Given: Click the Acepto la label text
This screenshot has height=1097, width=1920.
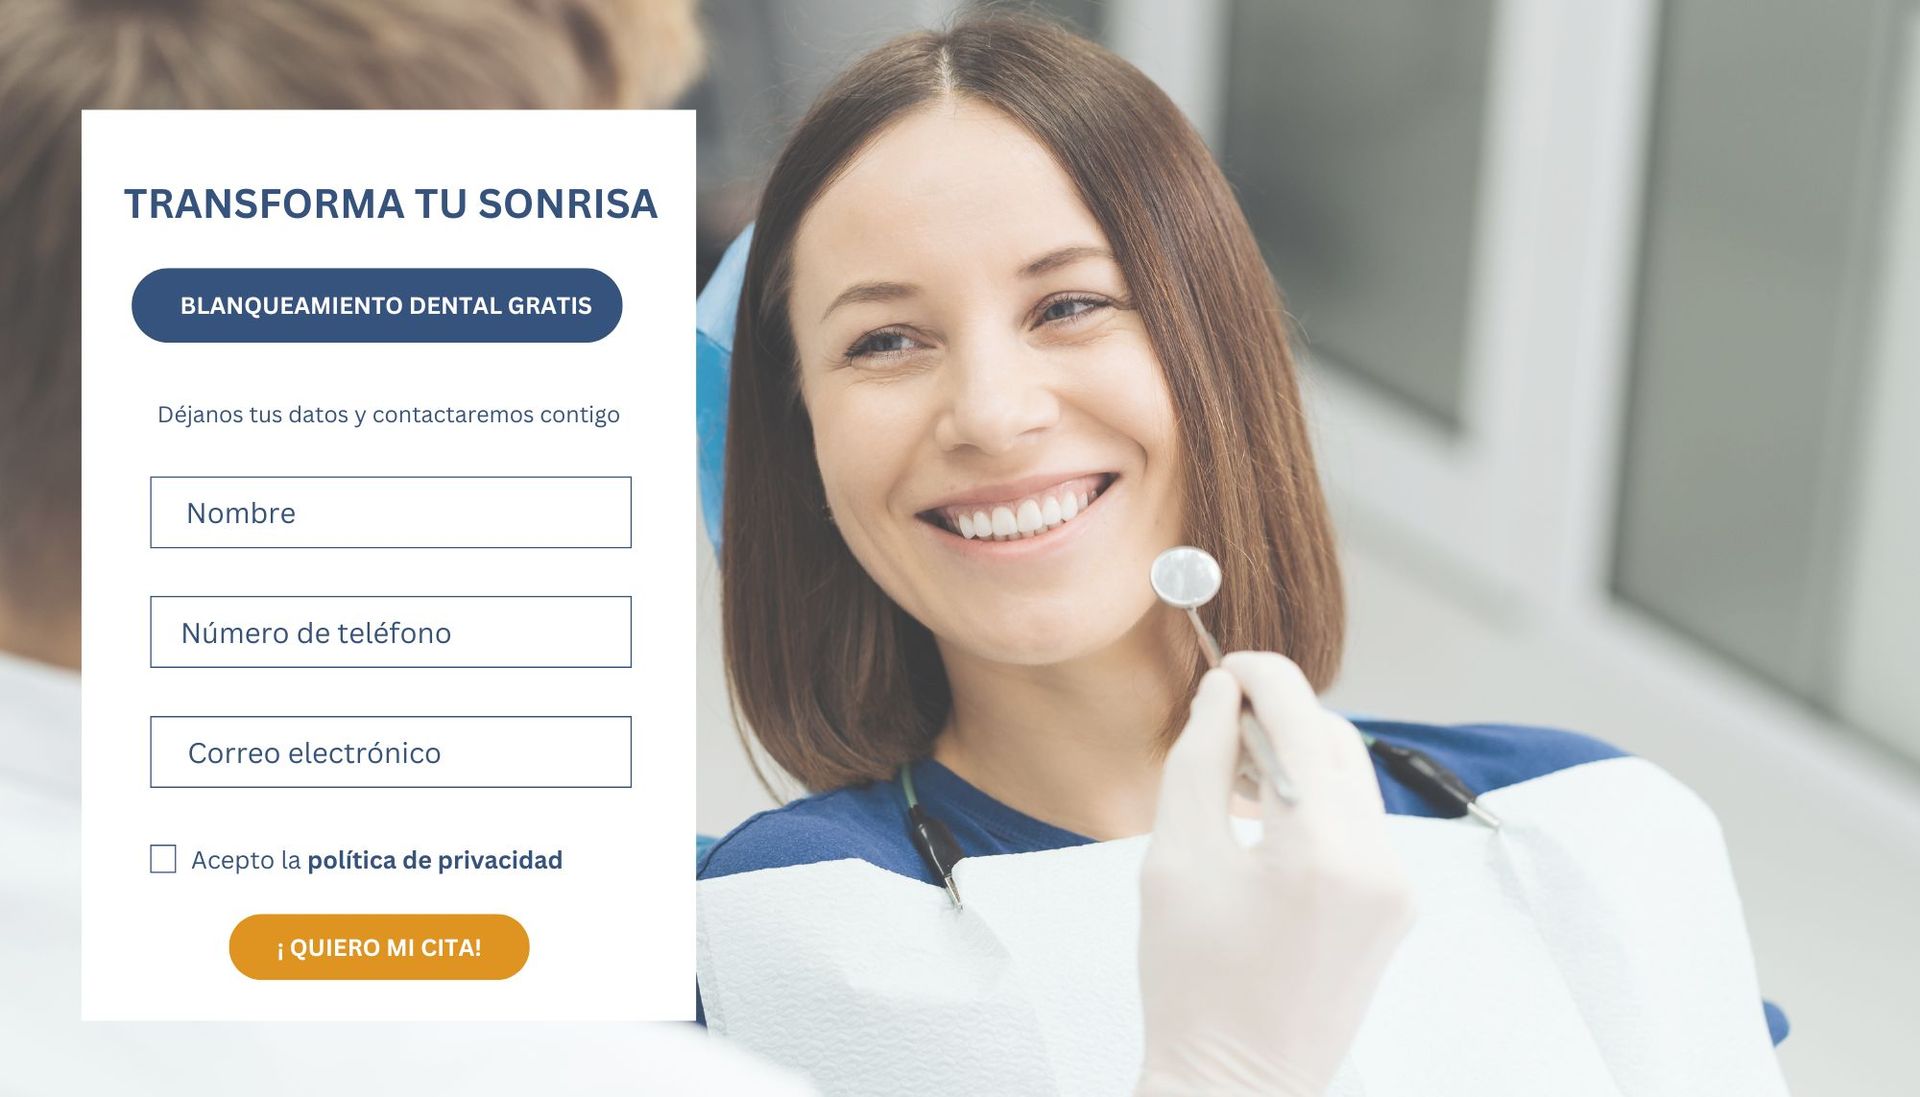Looking at the screenshot, I should (246, 860).
